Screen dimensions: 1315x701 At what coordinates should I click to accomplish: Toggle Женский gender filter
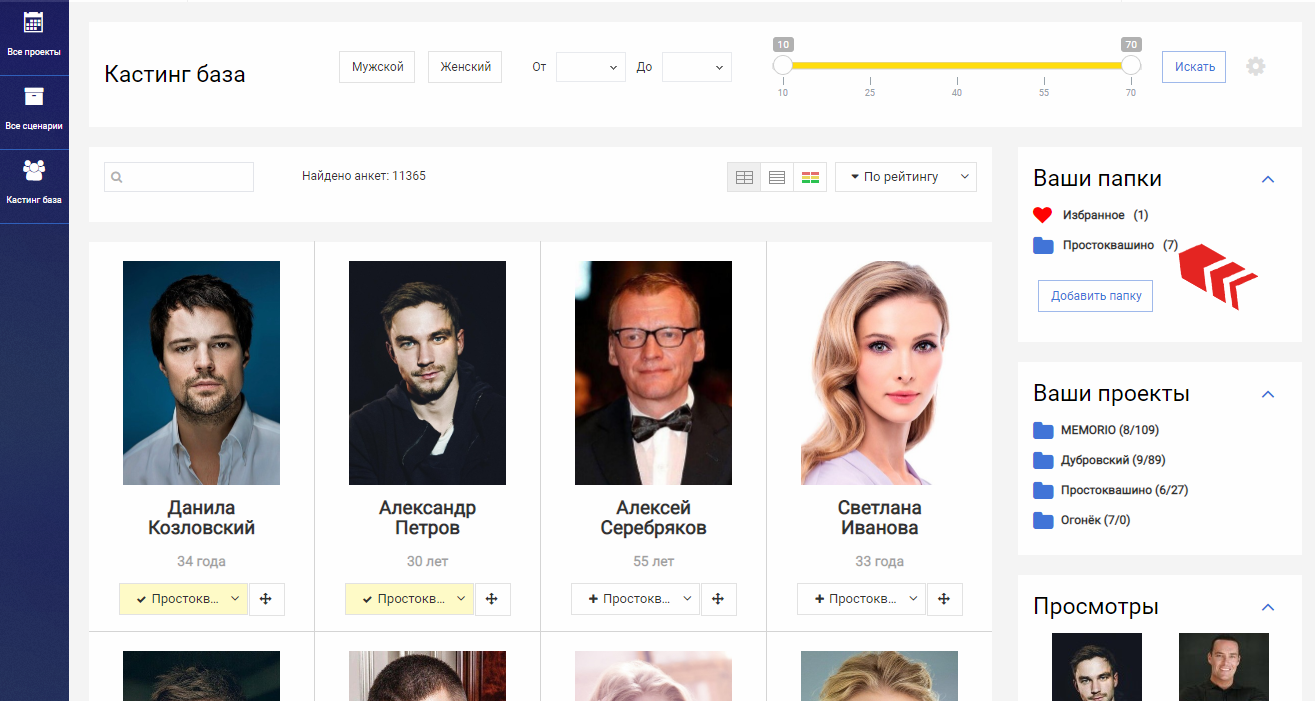tap(465, 67)
